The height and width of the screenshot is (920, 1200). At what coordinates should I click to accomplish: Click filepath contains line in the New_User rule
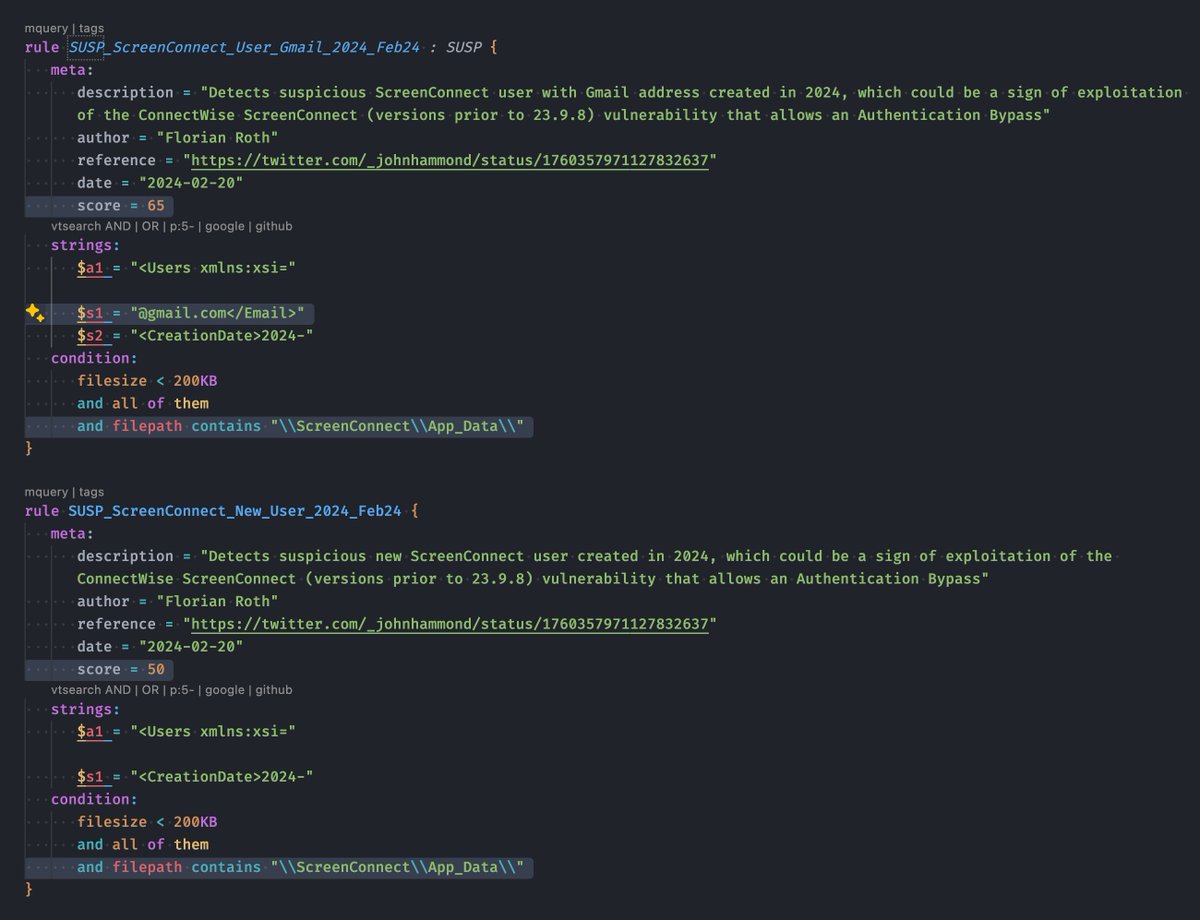click(300, 867)
